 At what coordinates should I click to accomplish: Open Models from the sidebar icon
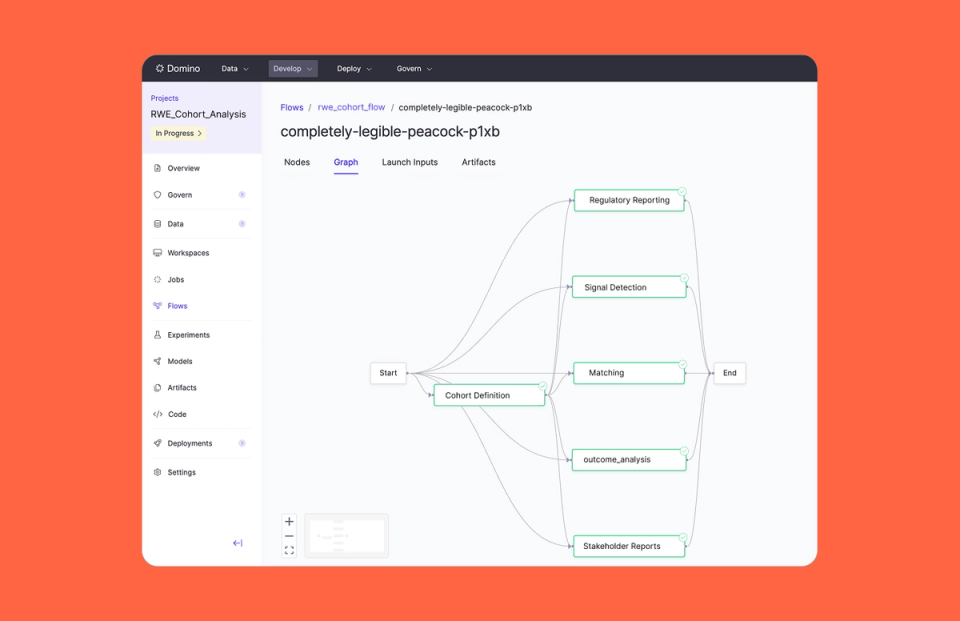click(x=157, y=361)
